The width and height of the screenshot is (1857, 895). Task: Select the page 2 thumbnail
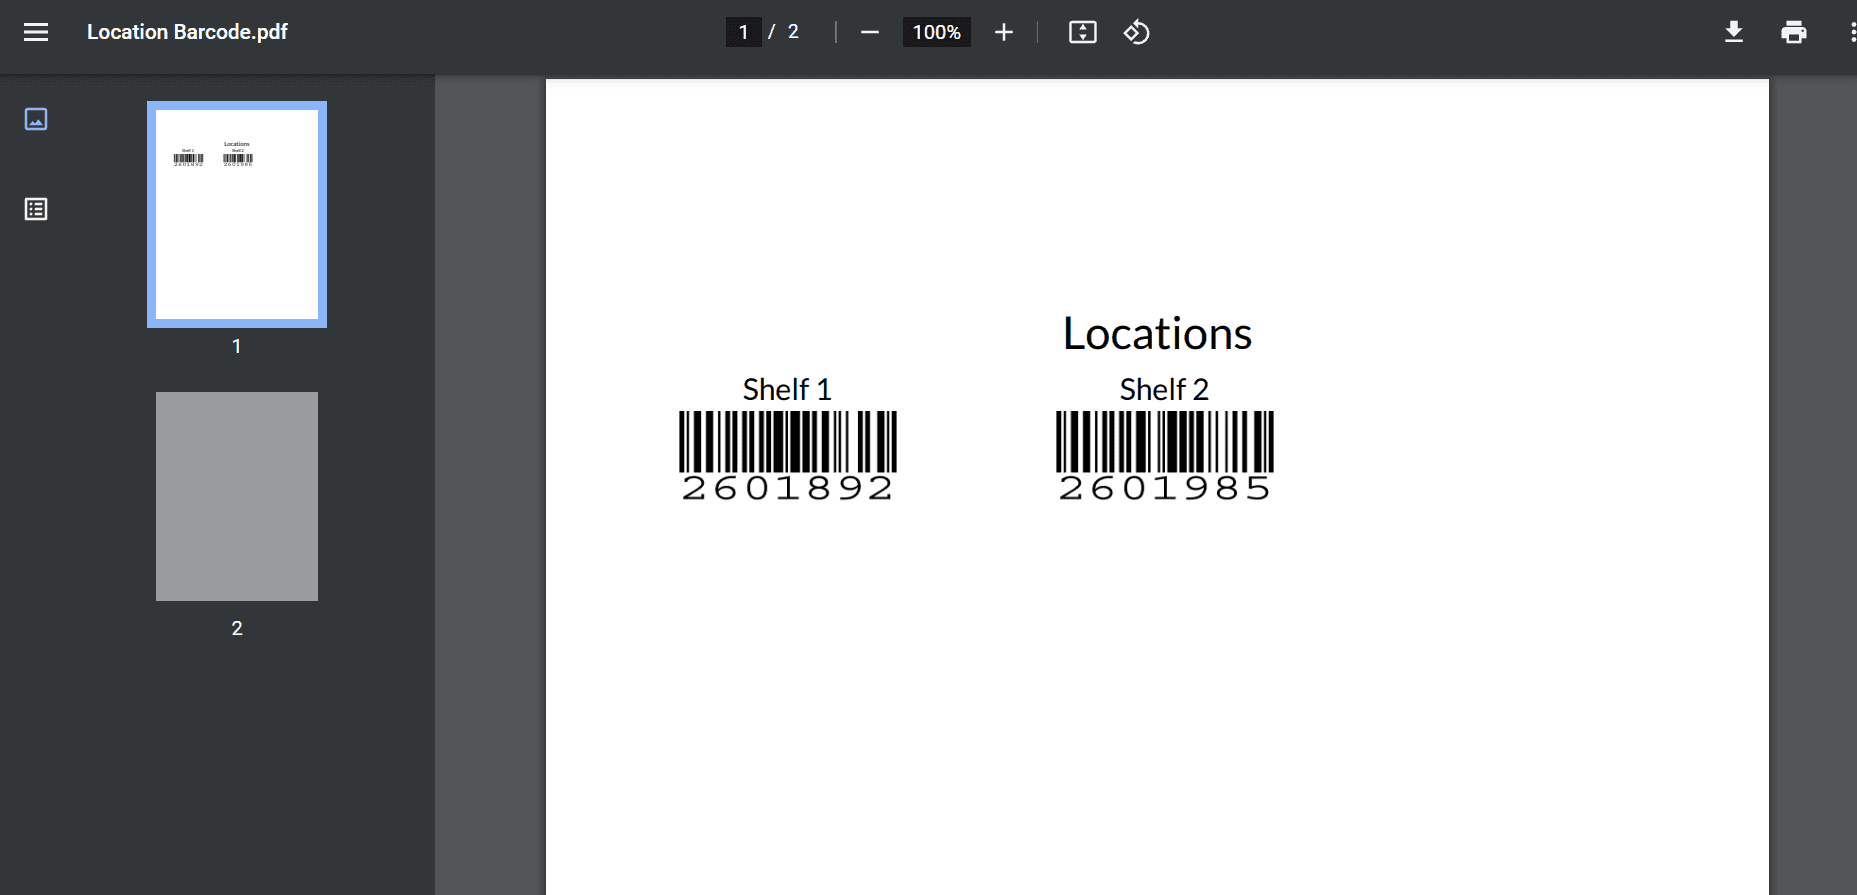237,496
